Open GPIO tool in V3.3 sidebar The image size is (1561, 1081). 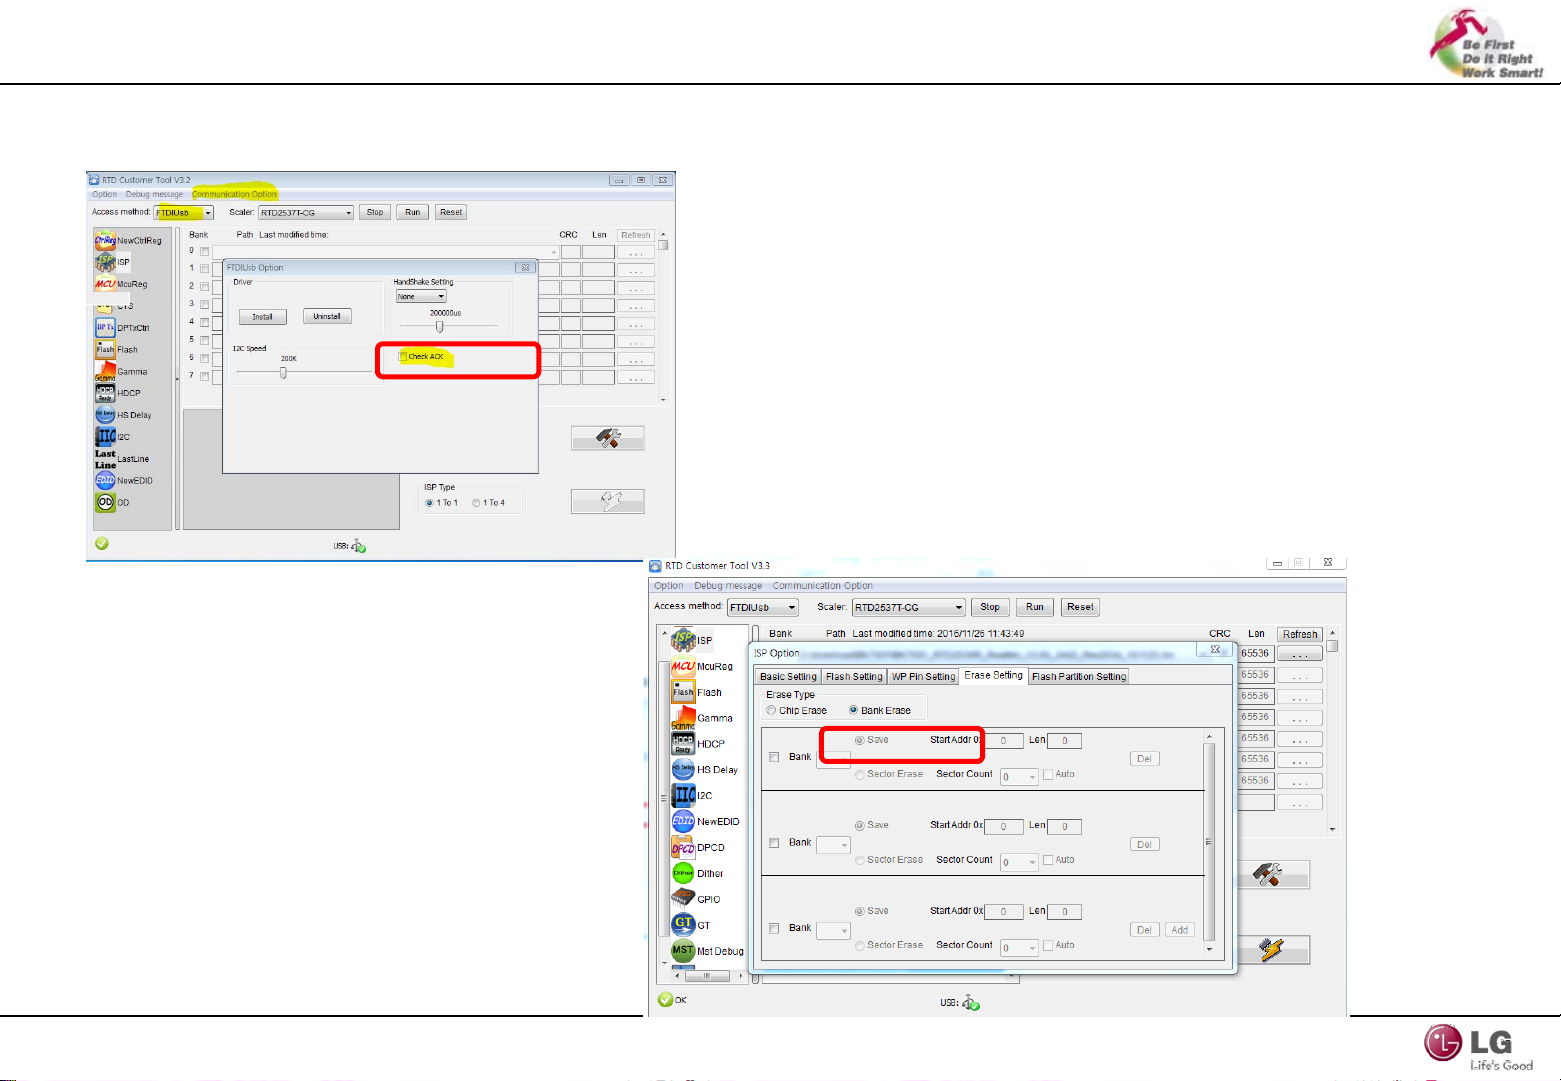click(x=696, y=900)
